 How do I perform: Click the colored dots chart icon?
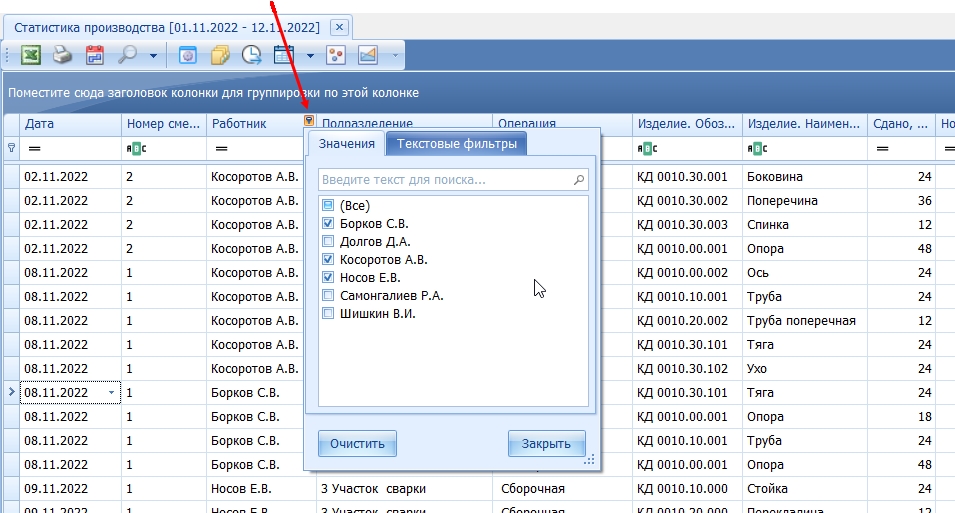[336, 55]
